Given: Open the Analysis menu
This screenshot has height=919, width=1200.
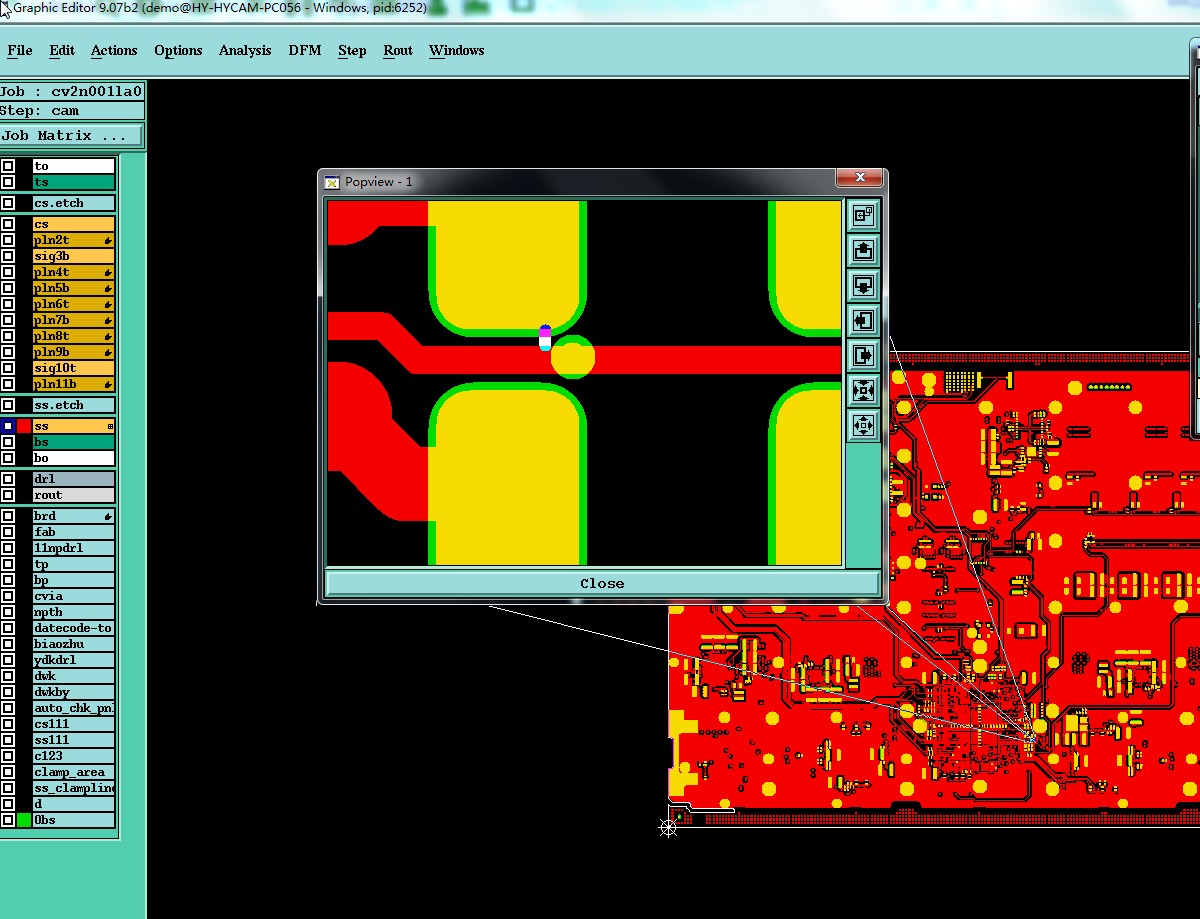Looking at the screenshot, I should tap(245, 50).
